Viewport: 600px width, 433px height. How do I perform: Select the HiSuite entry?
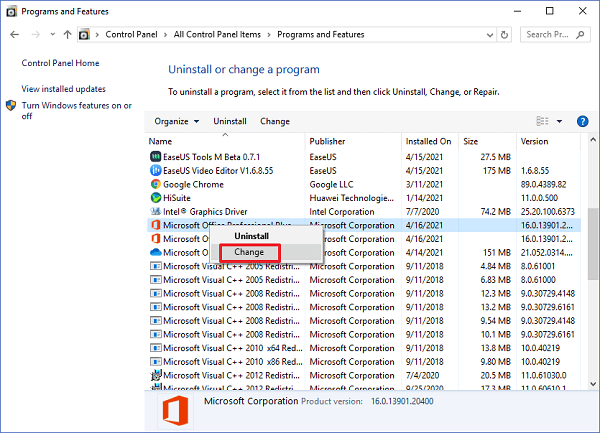point(364,198)
